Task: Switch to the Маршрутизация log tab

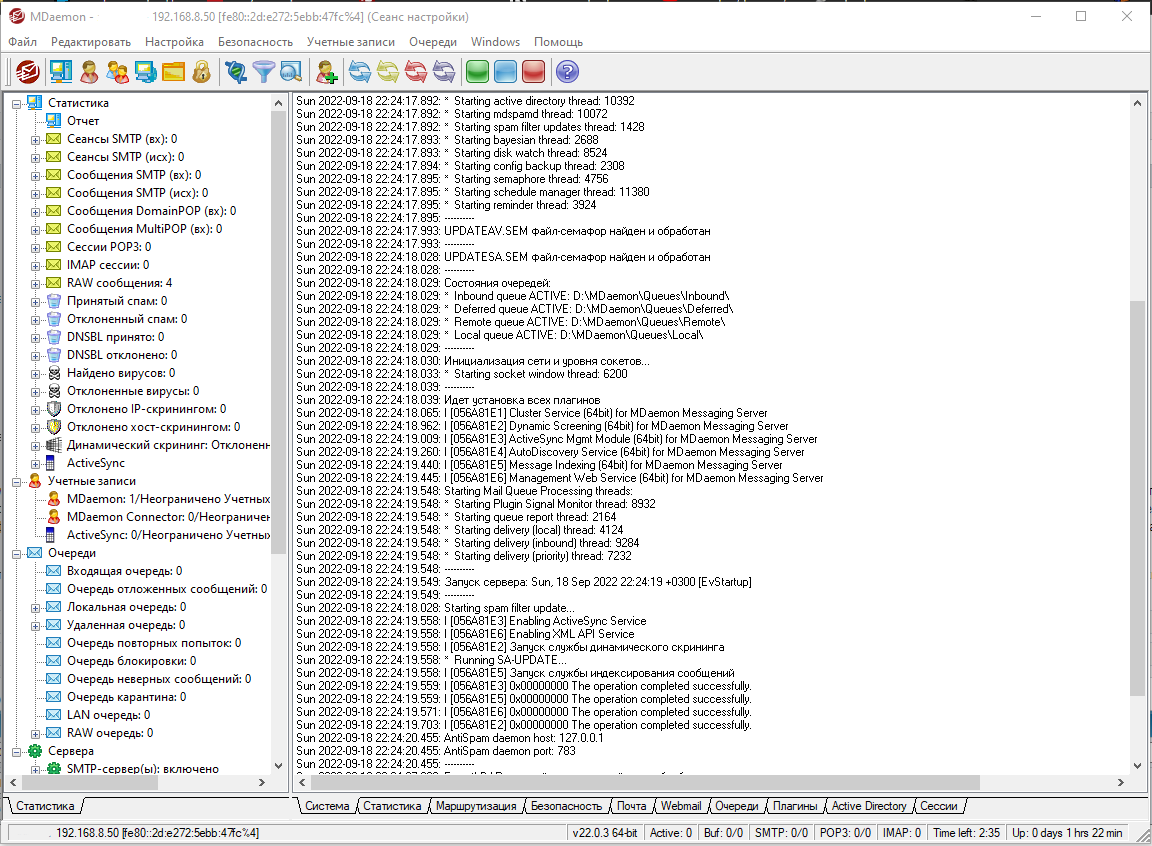Action: pyautogui.click(x=476, y=806)
